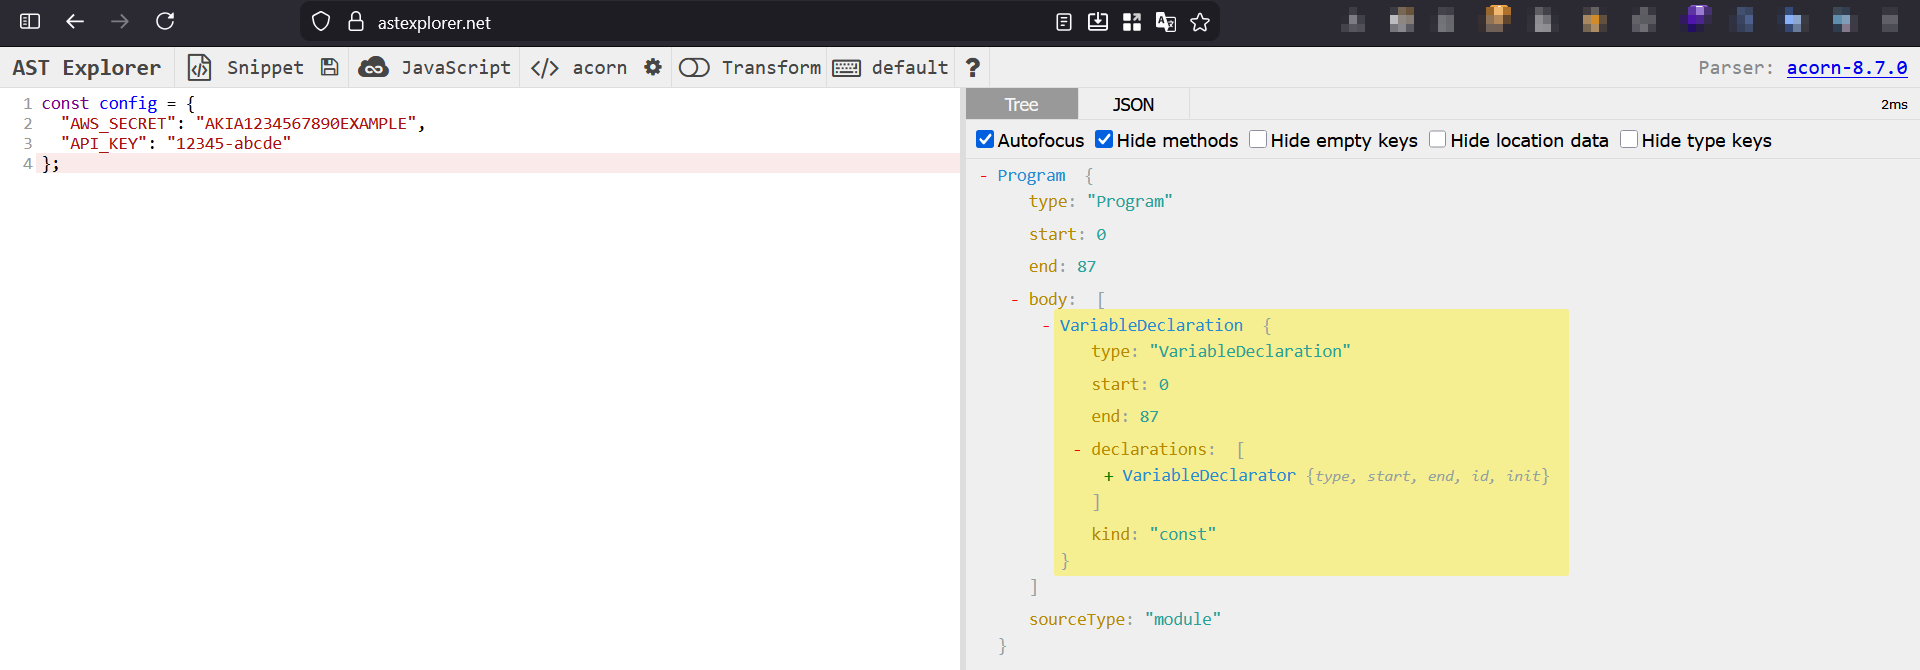Enable Hide location data checkbox

coord(1437,140)
